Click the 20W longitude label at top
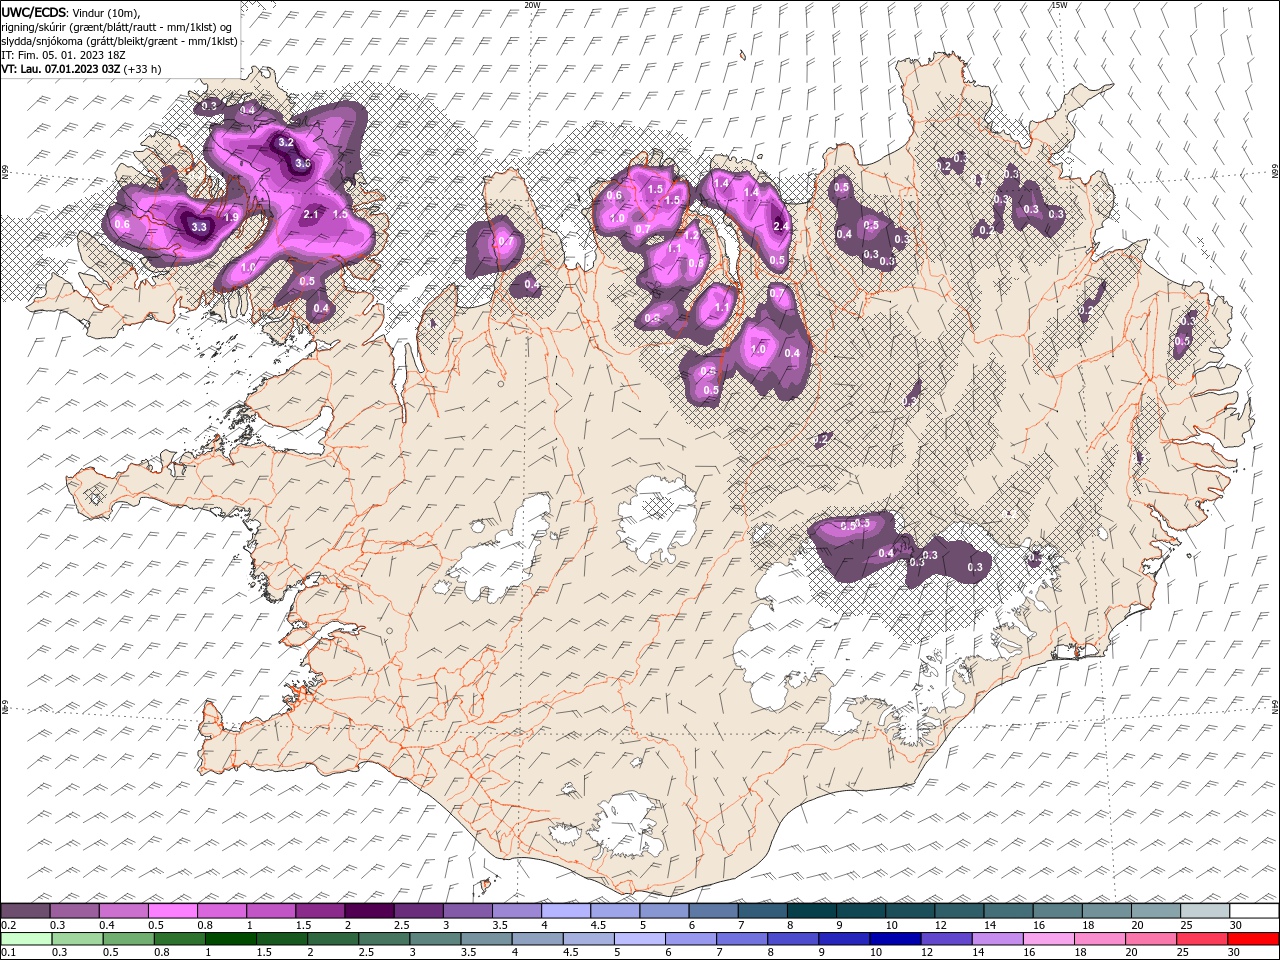 (x=533, y=5)
